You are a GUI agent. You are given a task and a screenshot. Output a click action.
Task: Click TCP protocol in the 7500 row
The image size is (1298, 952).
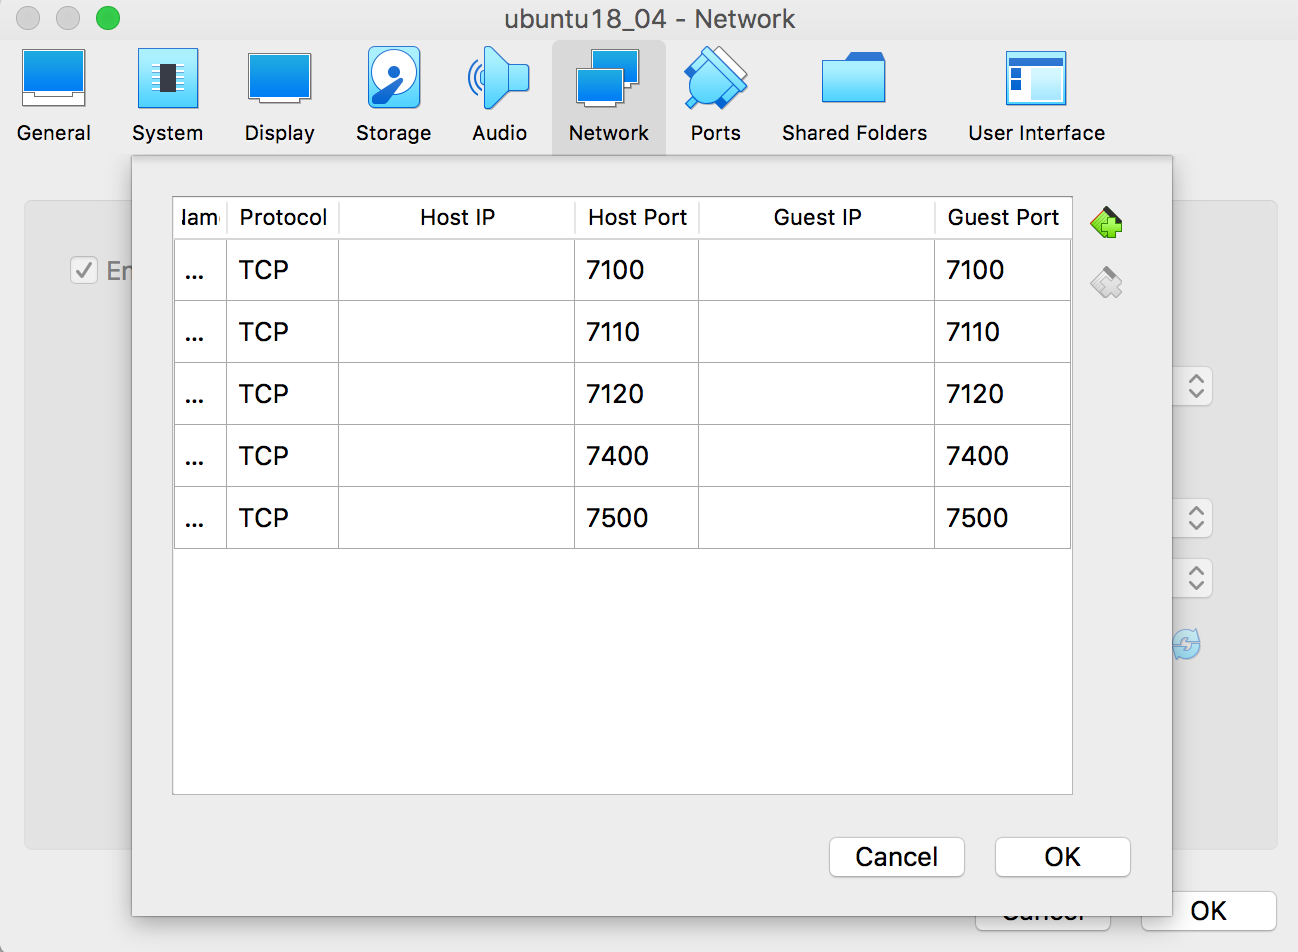pyautogui.click(x=282, y=518)
